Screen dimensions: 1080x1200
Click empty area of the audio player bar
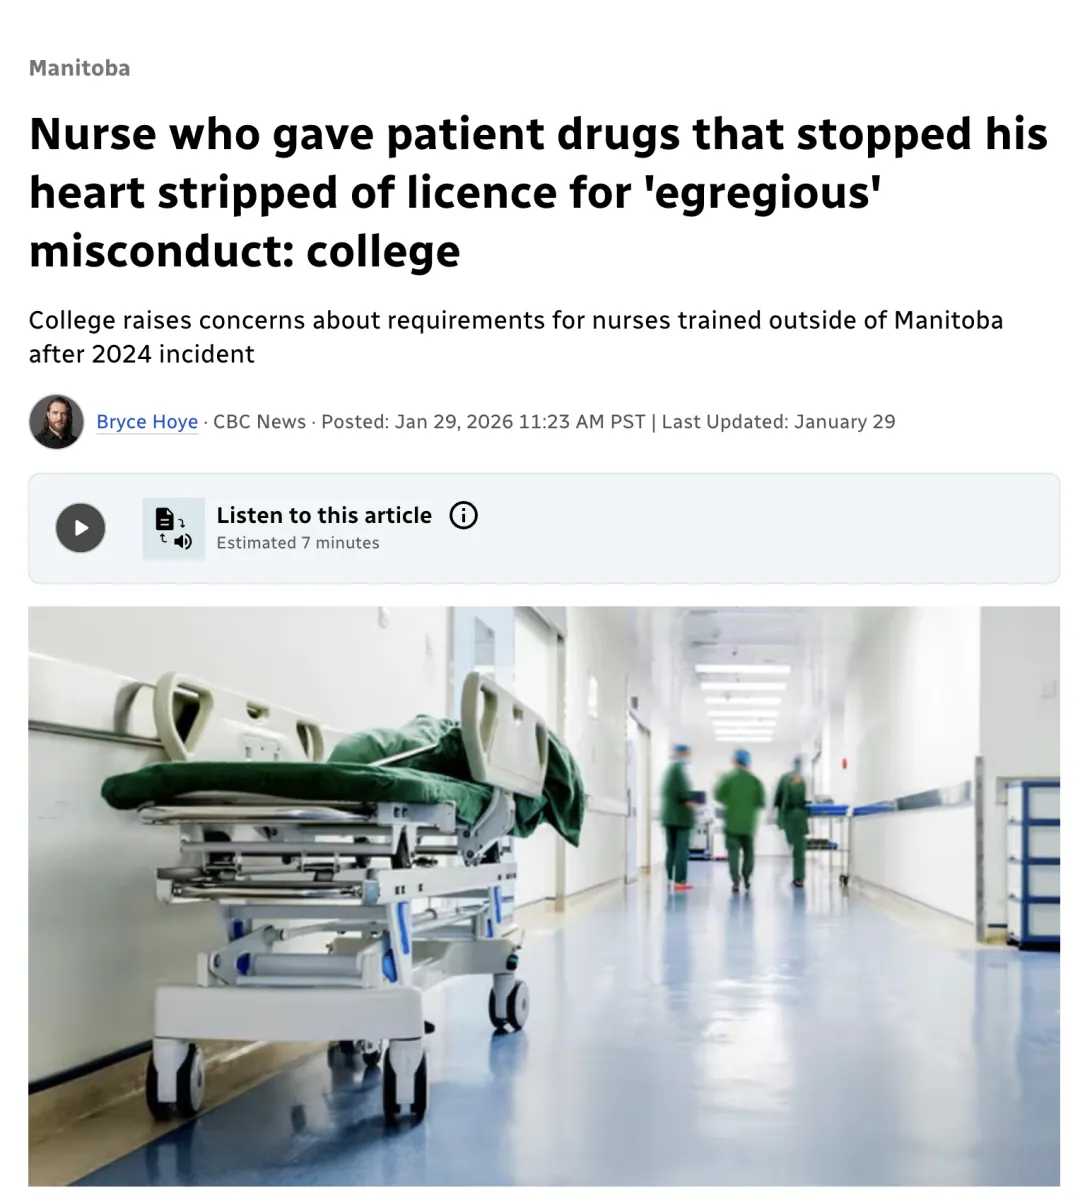coord(760,528)
